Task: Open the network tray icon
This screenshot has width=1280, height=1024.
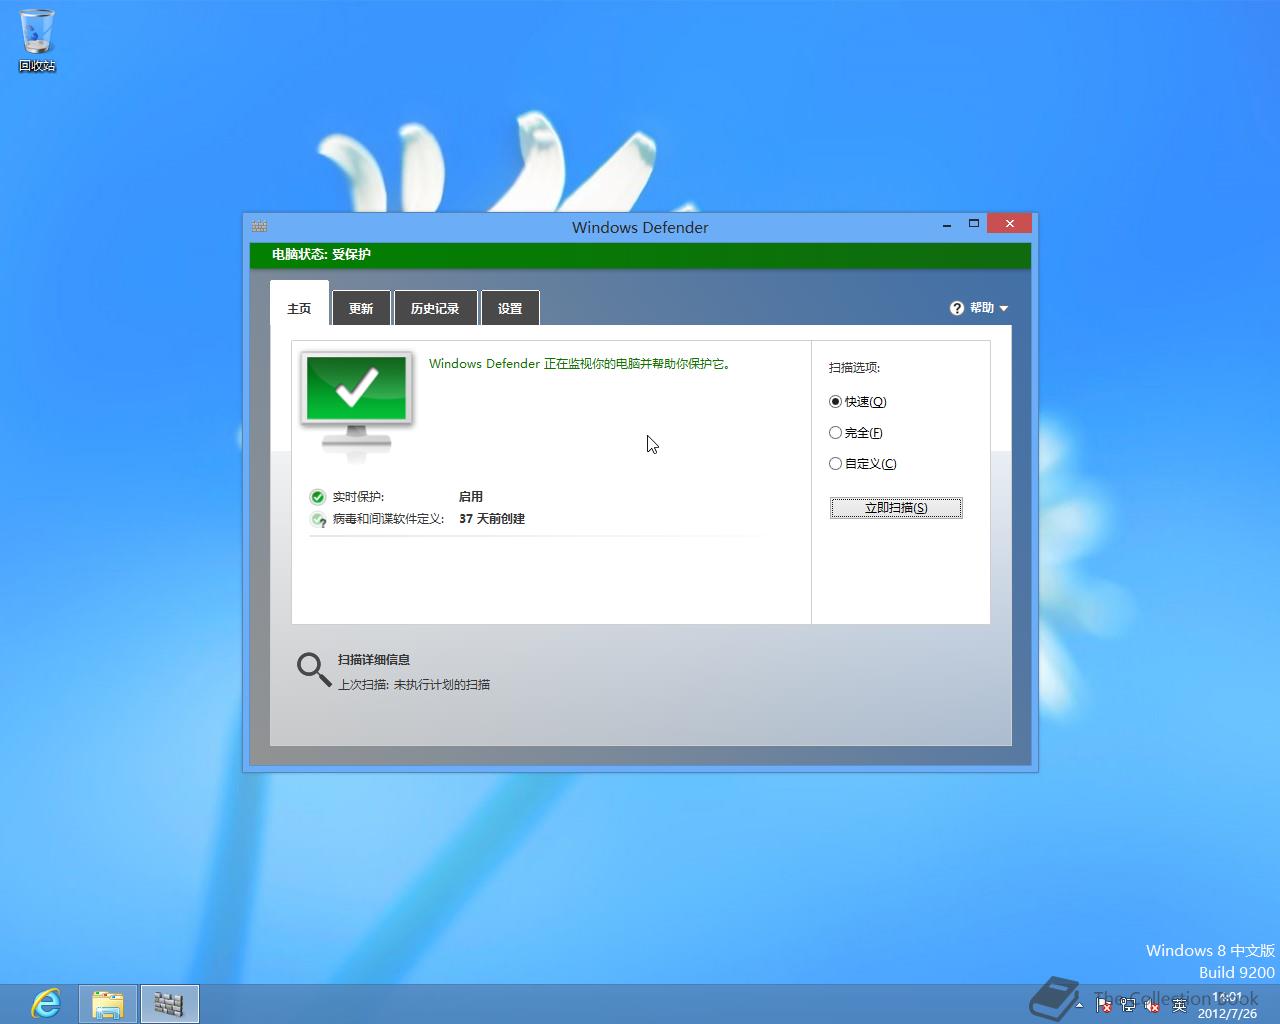Action: (1127, 1003)
